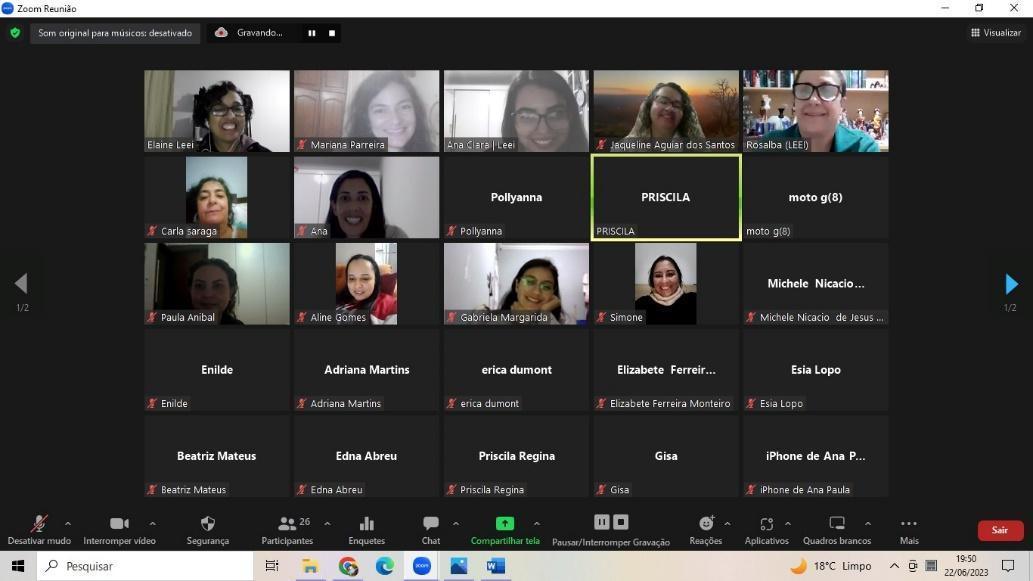This screenshot has width=1033, height=581.
Task: Expand audio options arrow beside microphone
Action: click(68, 524)
